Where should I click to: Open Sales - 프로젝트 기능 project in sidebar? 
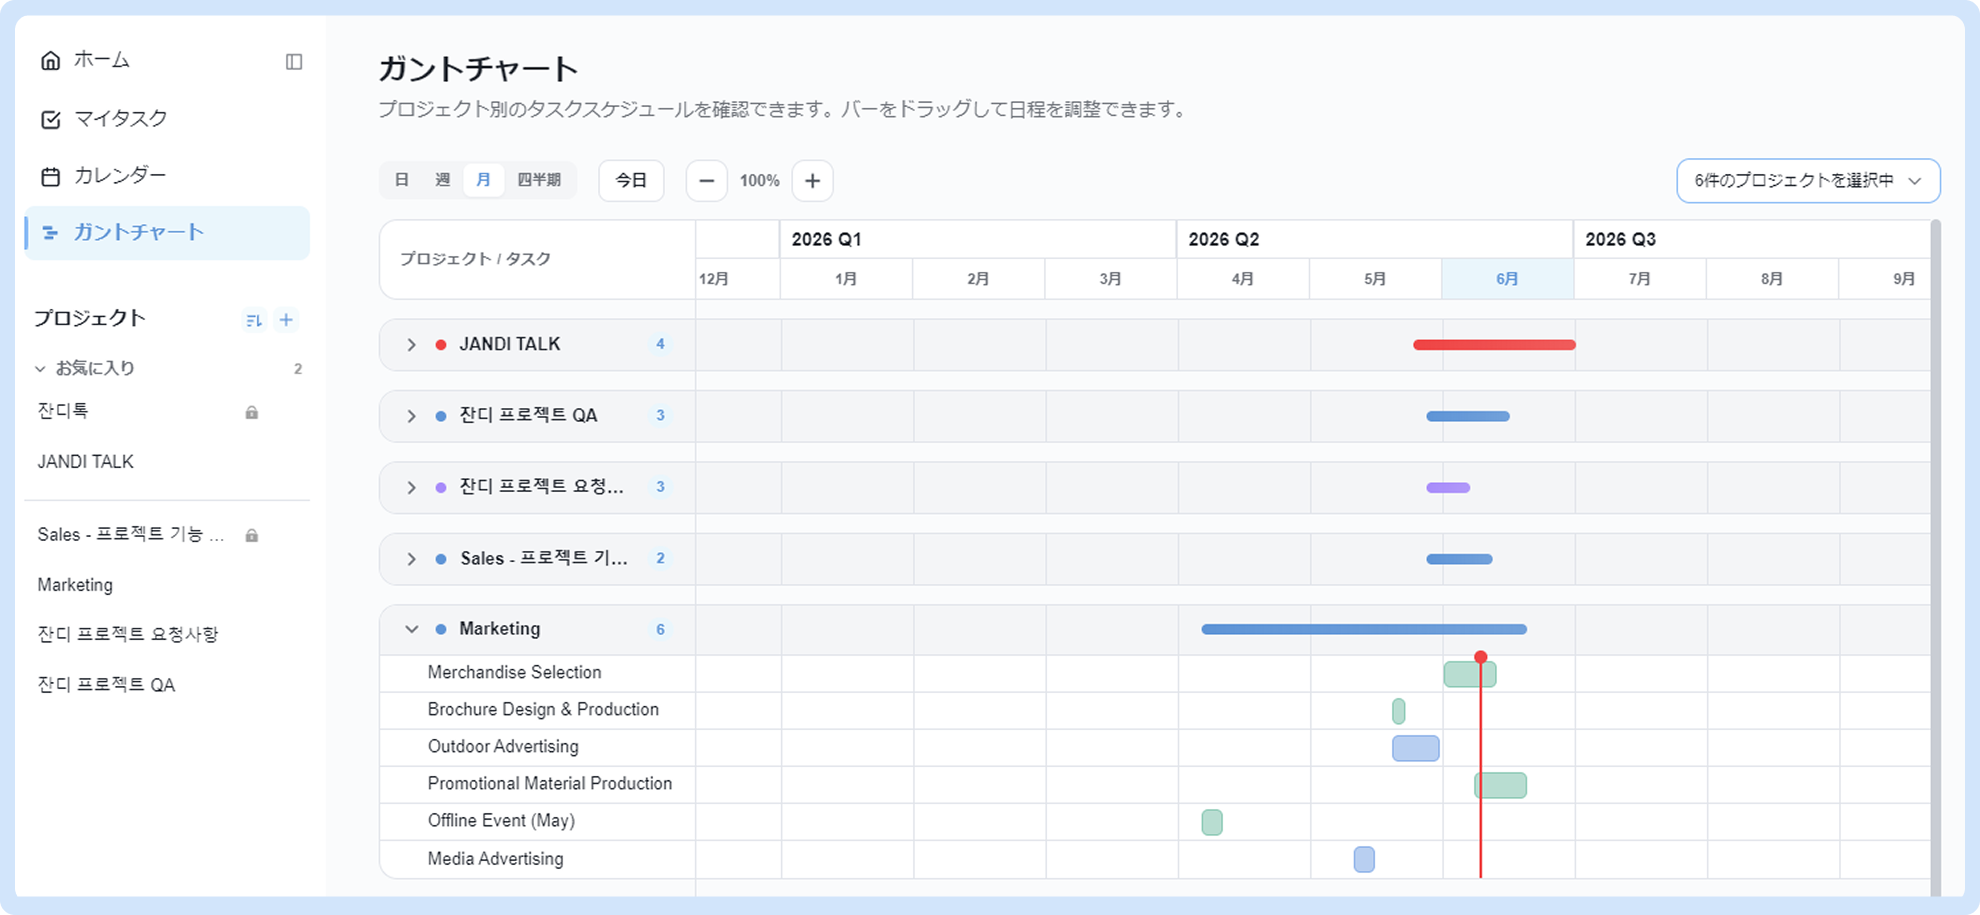click(131, 535)
